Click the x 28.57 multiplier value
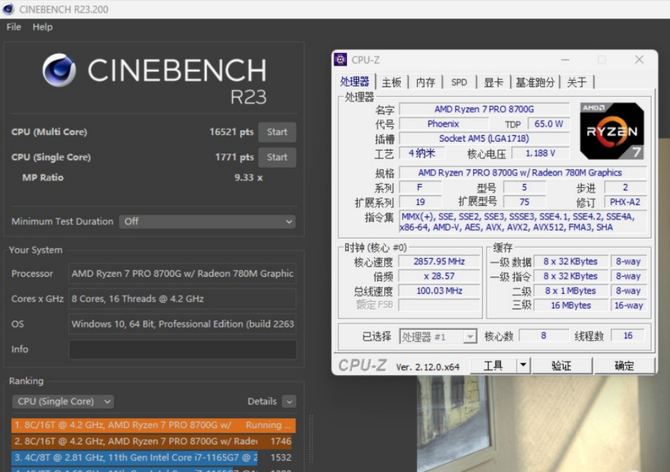The height and width of the screenshot is (472, 670). (439, 276)
